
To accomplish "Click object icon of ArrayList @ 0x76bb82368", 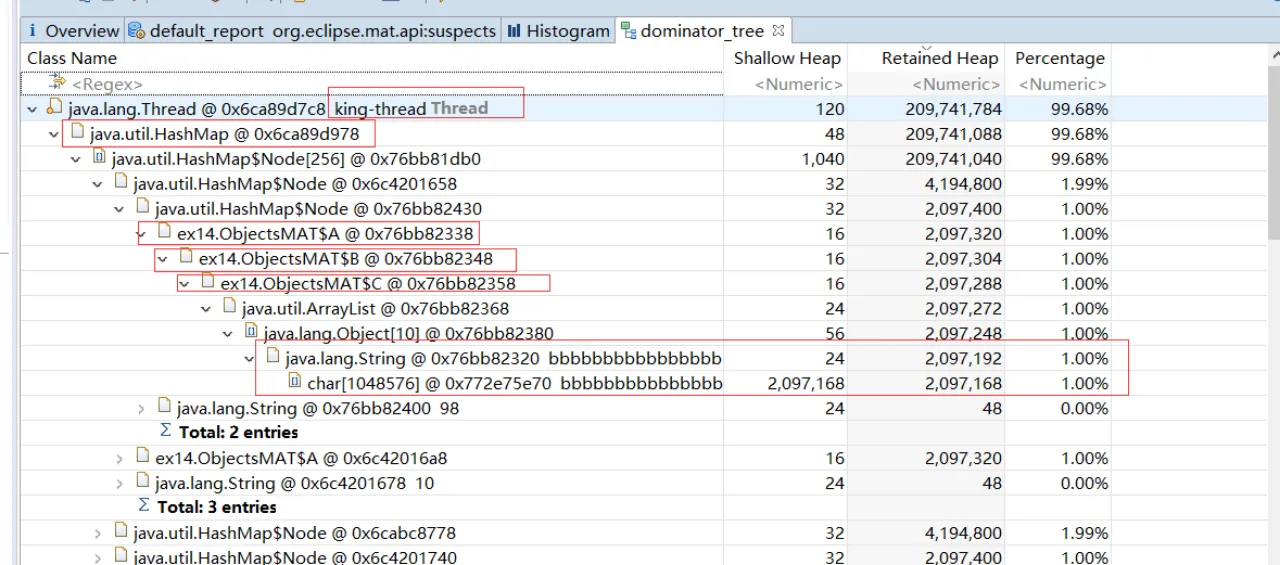I will pyautogui.click(x=230, y=308).
